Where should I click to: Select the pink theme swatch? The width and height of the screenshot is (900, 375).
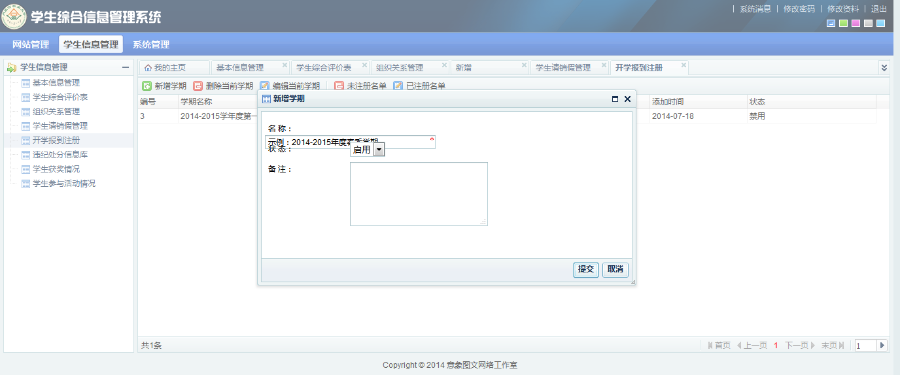(x=856, y=24)
